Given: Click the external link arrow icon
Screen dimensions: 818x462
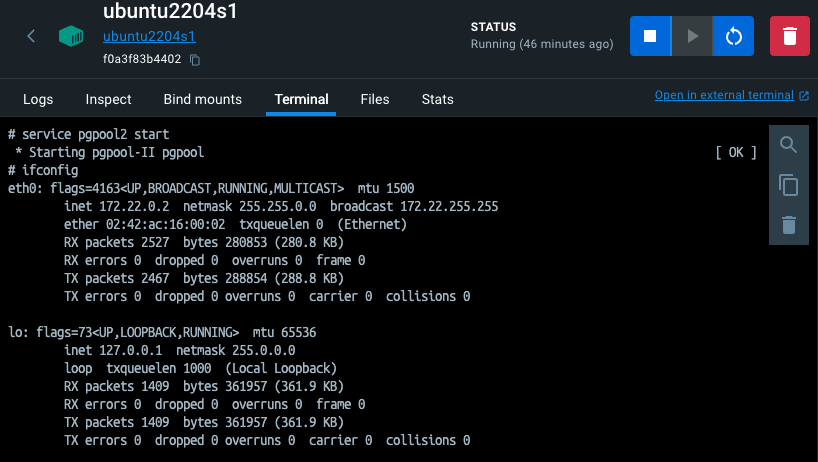Looking at the screenshot, I should click(804, 96).
